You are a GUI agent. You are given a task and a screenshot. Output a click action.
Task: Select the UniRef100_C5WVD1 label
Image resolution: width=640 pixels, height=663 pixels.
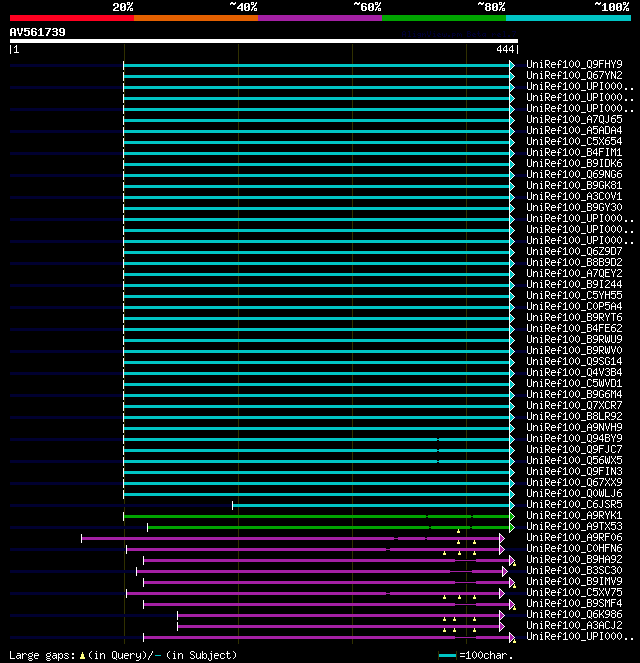click(574, 383)
